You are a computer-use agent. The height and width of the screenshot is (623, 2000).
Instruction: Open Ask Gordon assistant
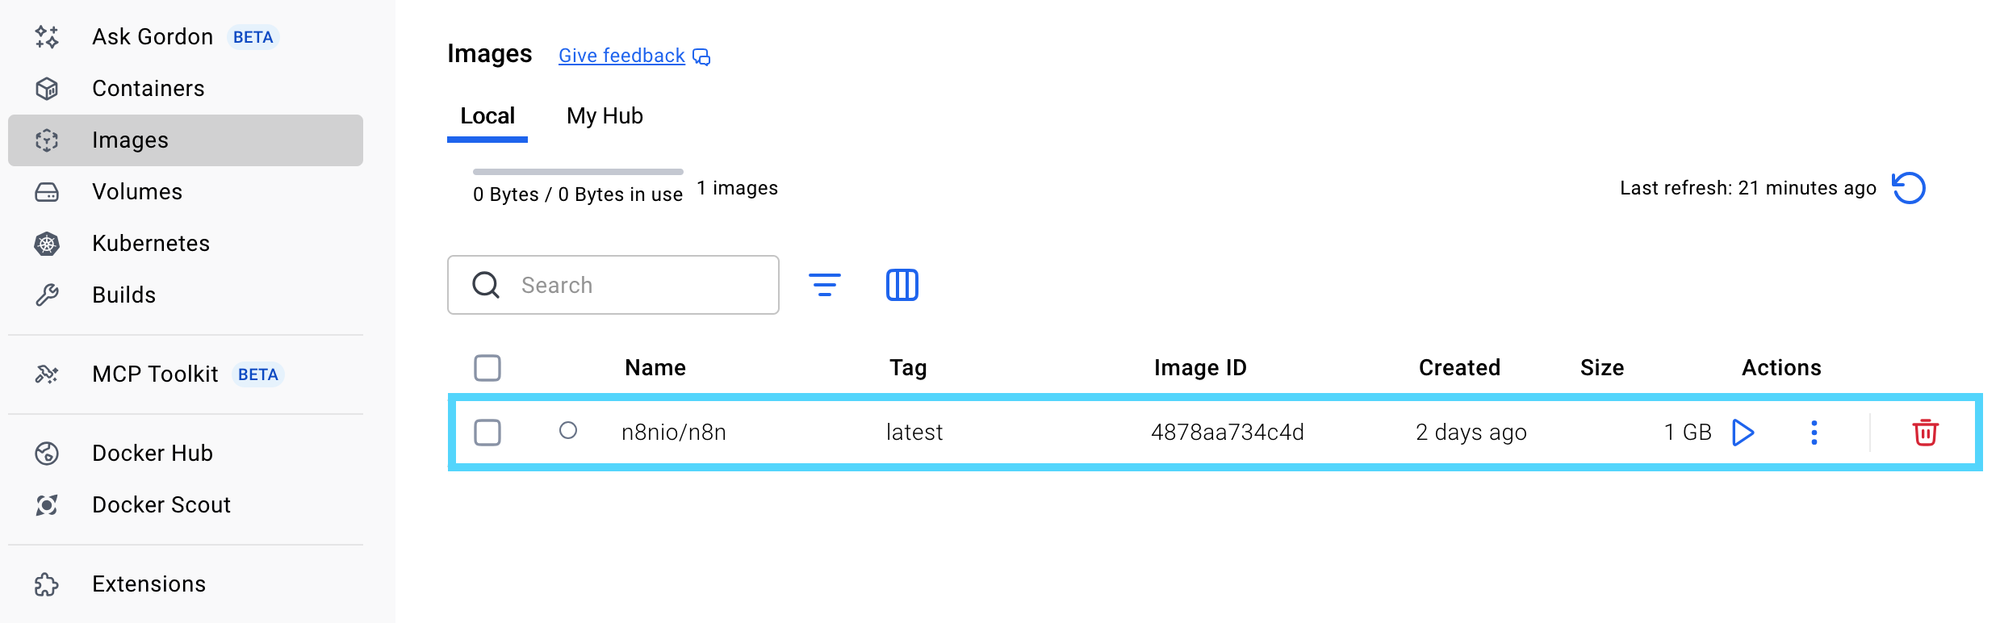click(152, 37)
